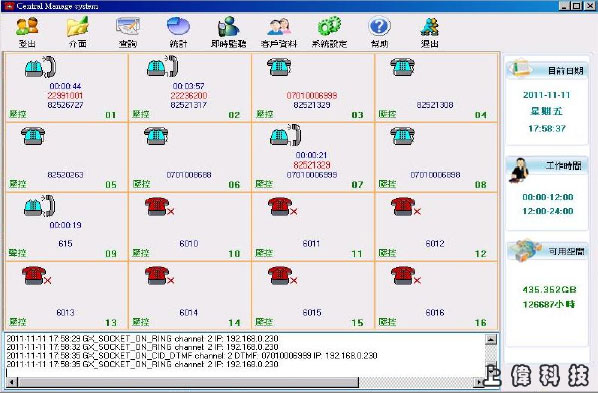
Task: Open 系統設定 green gears settings icon
Action: pos(329,27)
